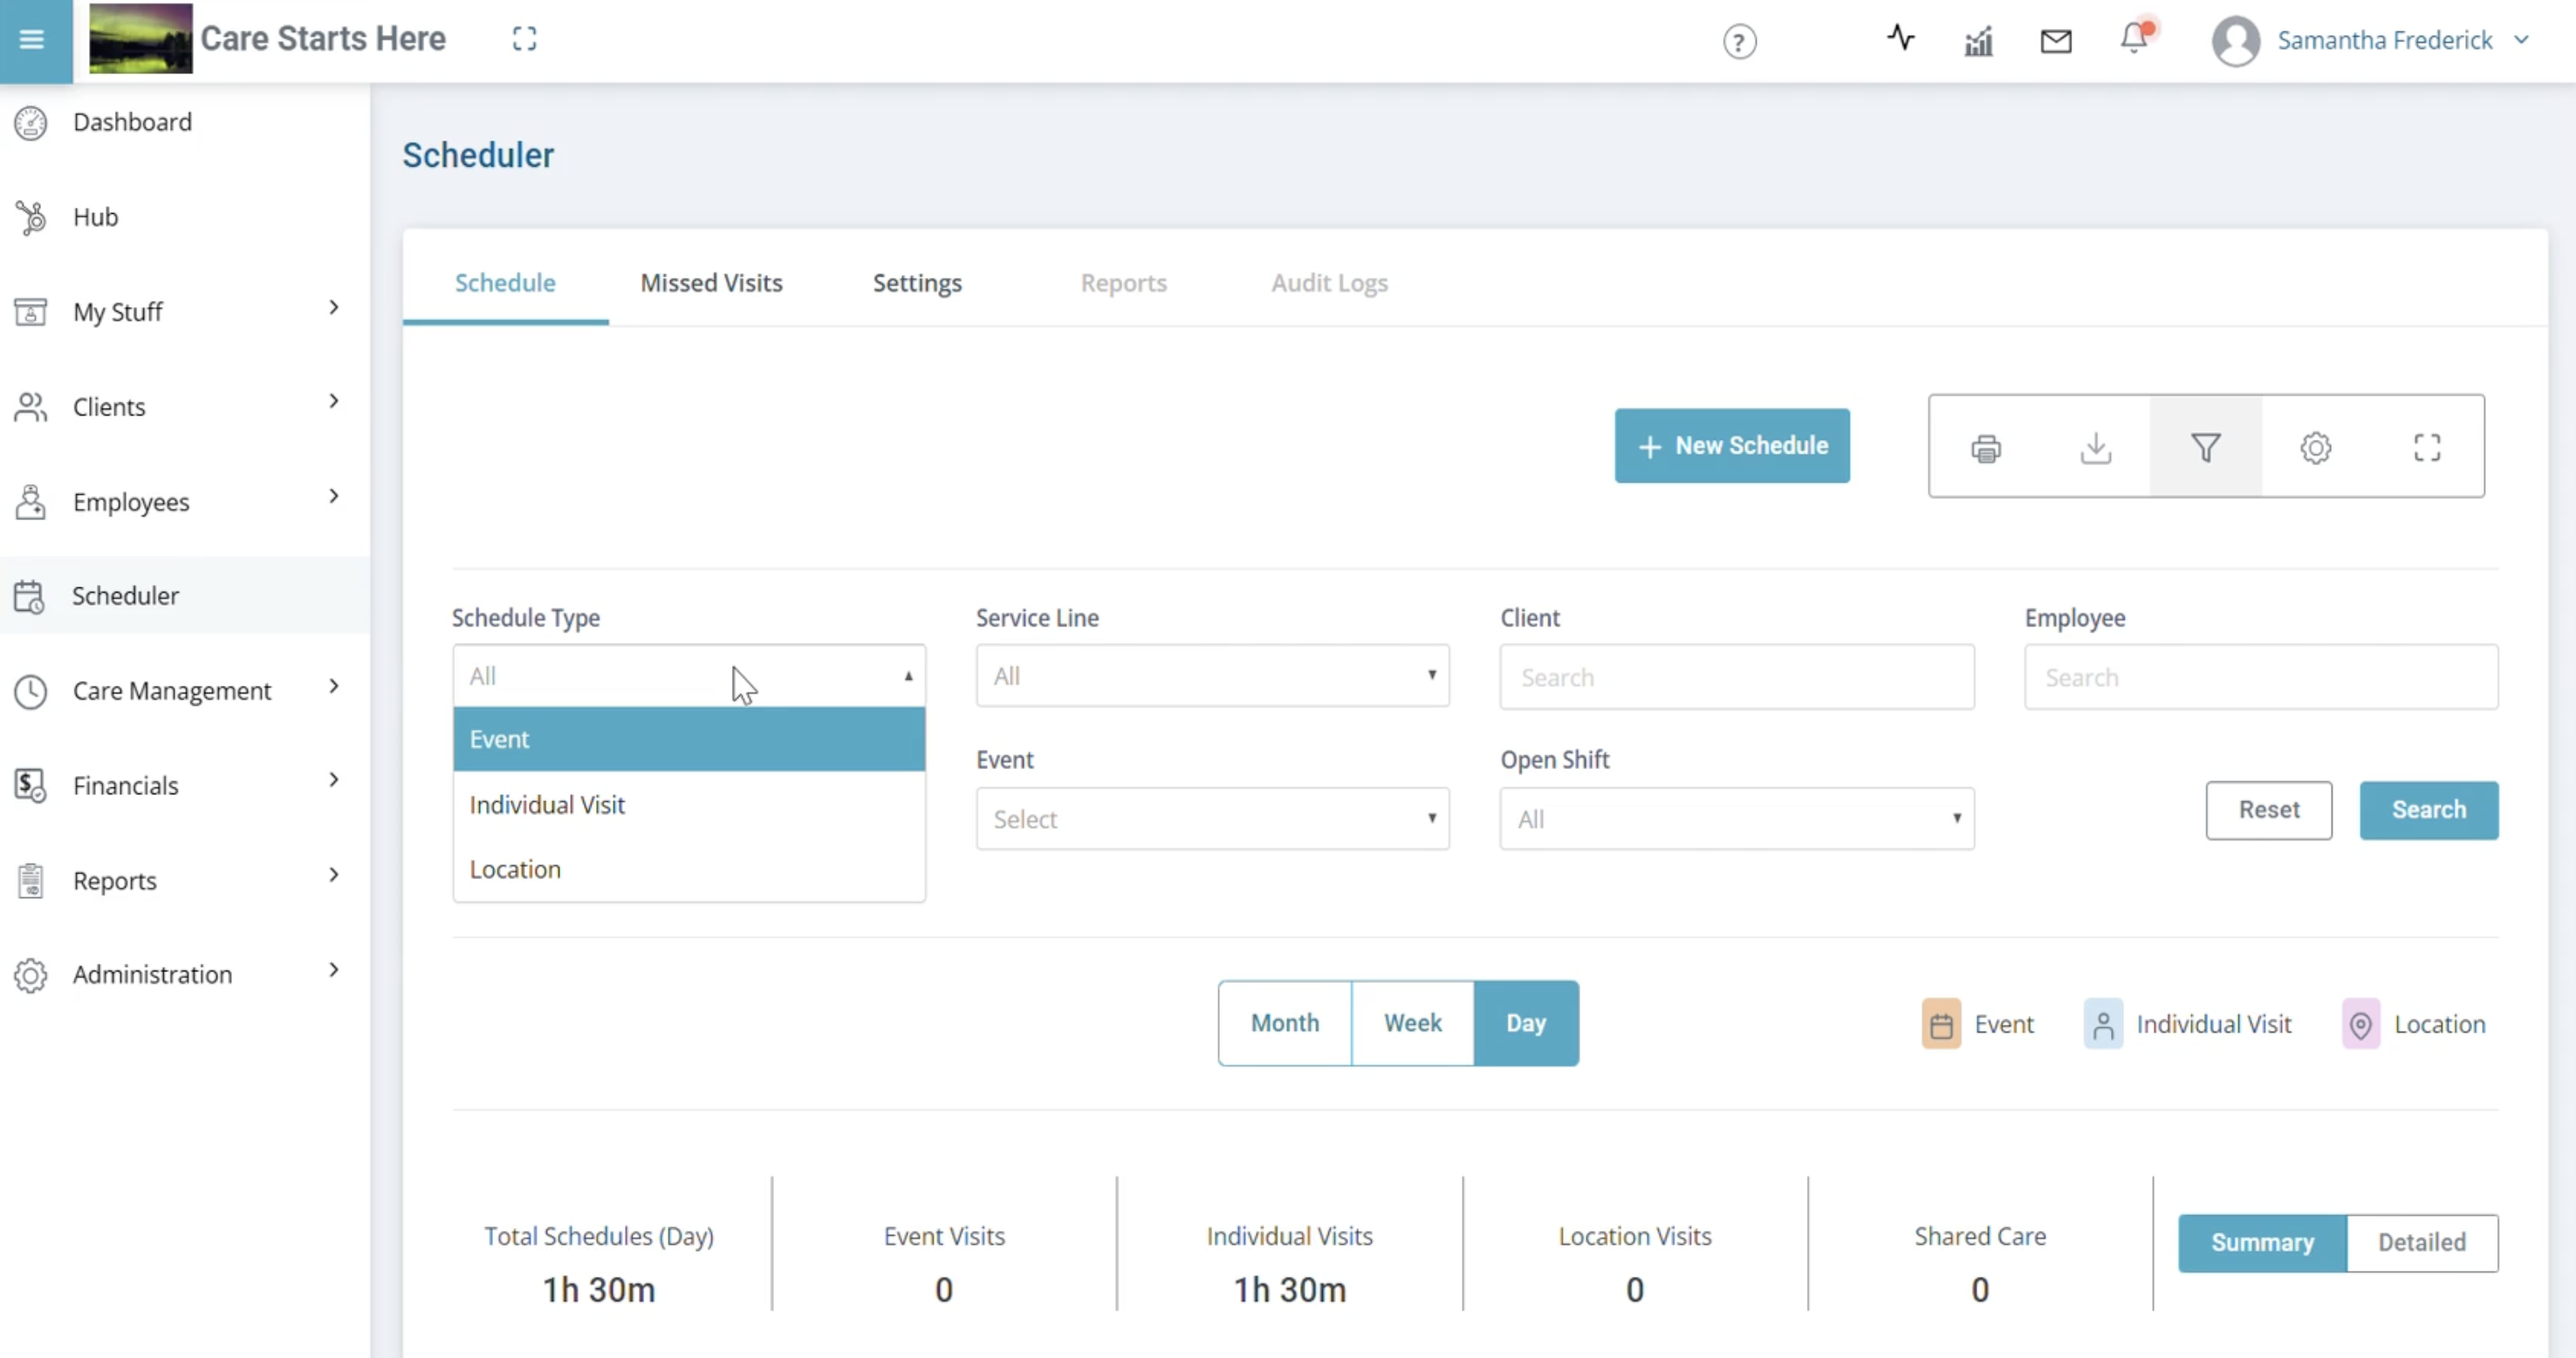Expand Care Management sidebar menu

[x=172, y=691]
